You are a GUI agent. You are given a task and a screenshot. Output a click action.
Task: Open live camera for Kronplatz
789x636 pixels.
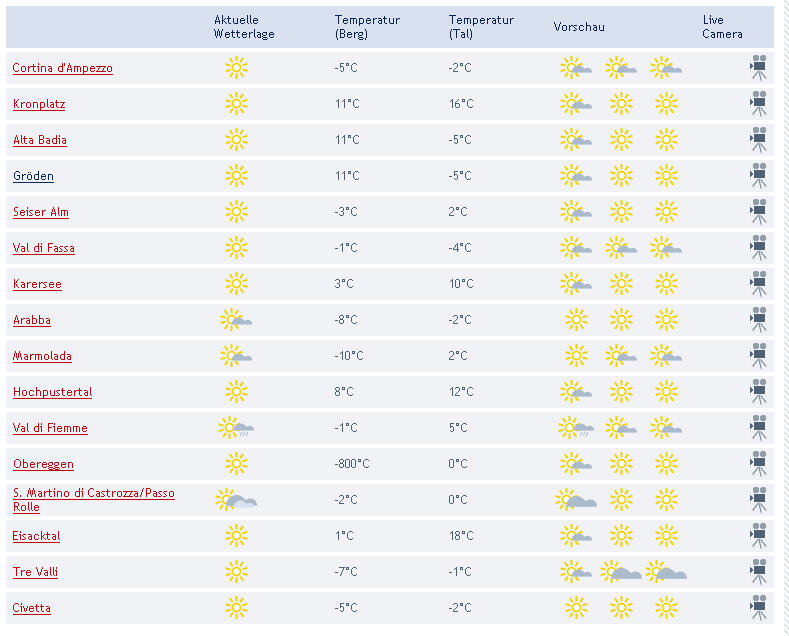[x=759, y=104]
